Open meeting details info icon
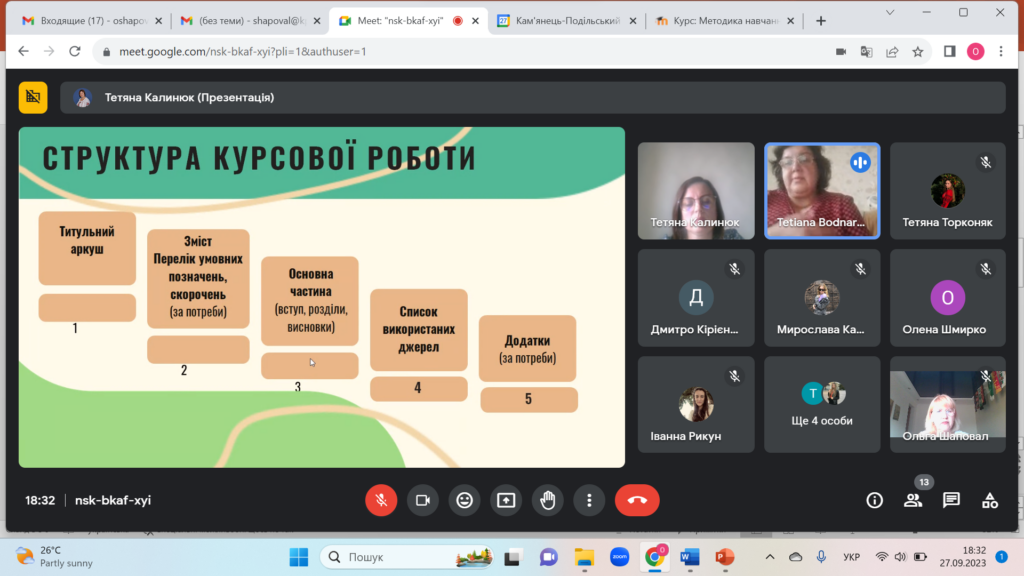Image resolution: width=1024 pixels, height=576 pixels. (875, 500)
